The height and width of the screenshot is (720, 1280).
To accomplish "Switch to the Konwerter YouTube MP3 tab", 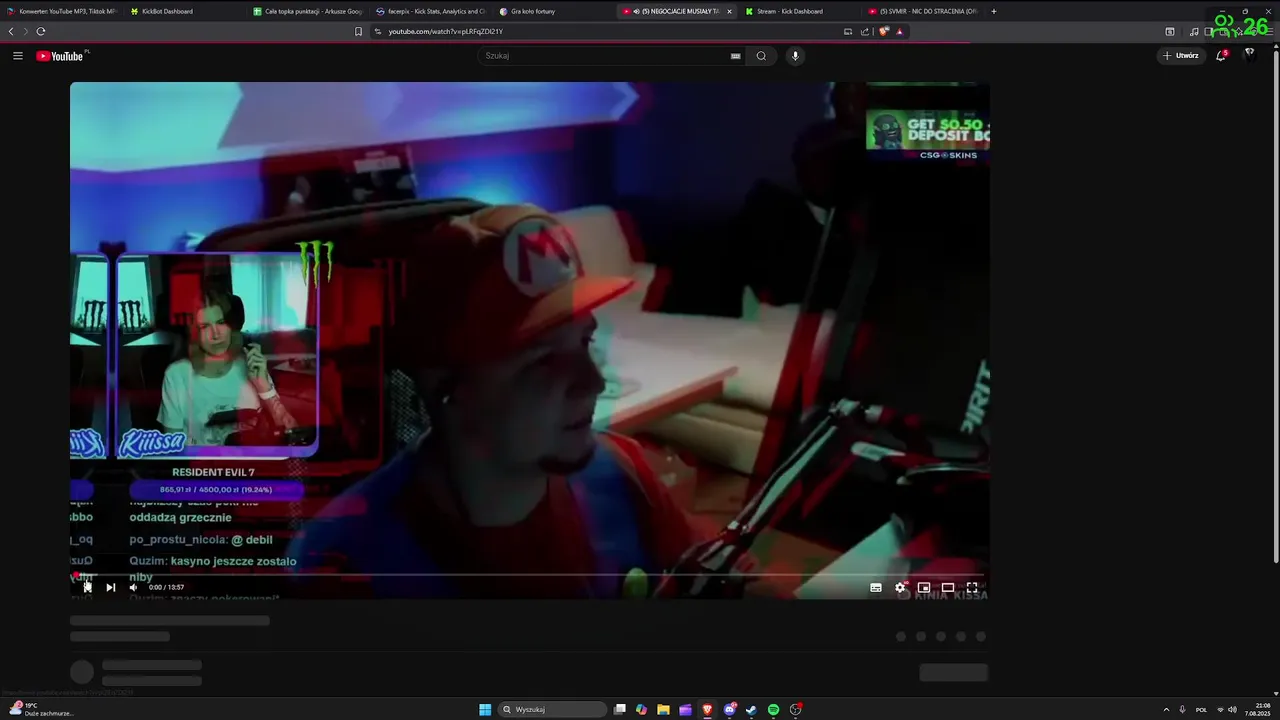I will [62, 11].
